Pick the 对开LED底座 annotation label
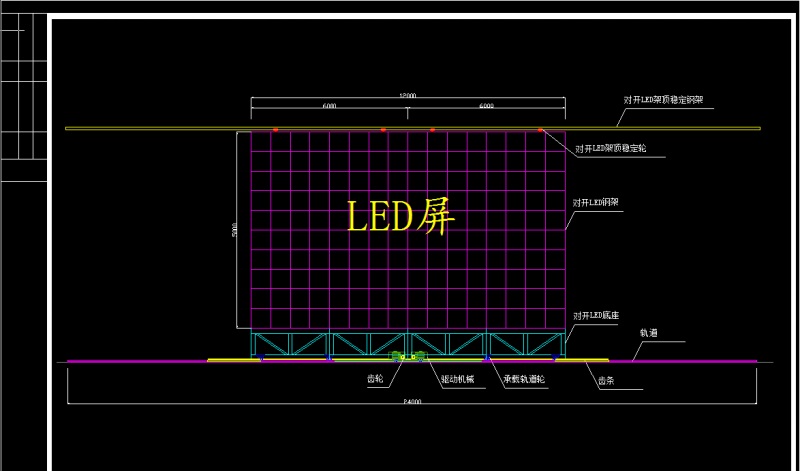Screen dimensions: 800x471 click(x=597, y=315)
